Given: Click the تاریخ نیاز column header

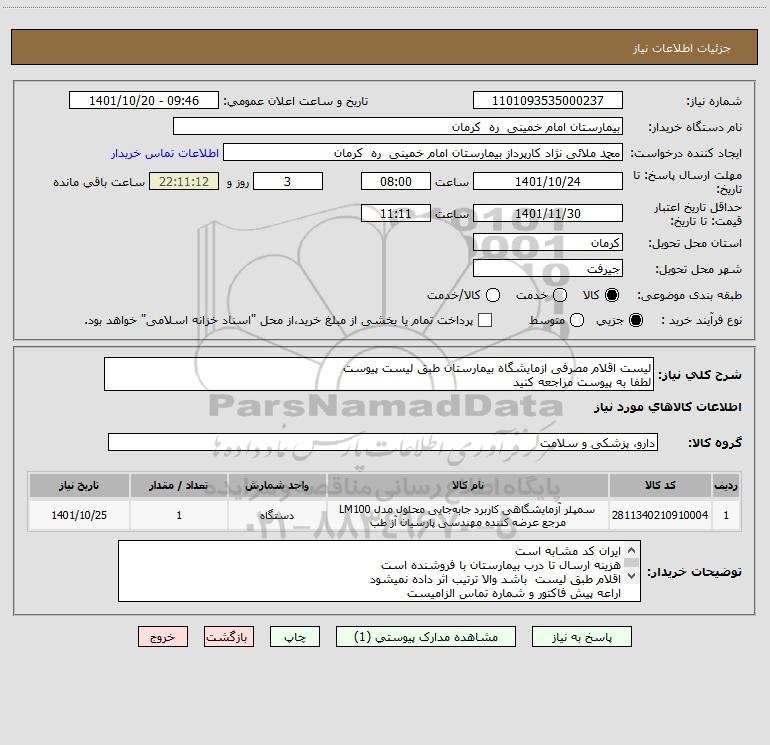Looking at the screenshot, I should point(79,485).
